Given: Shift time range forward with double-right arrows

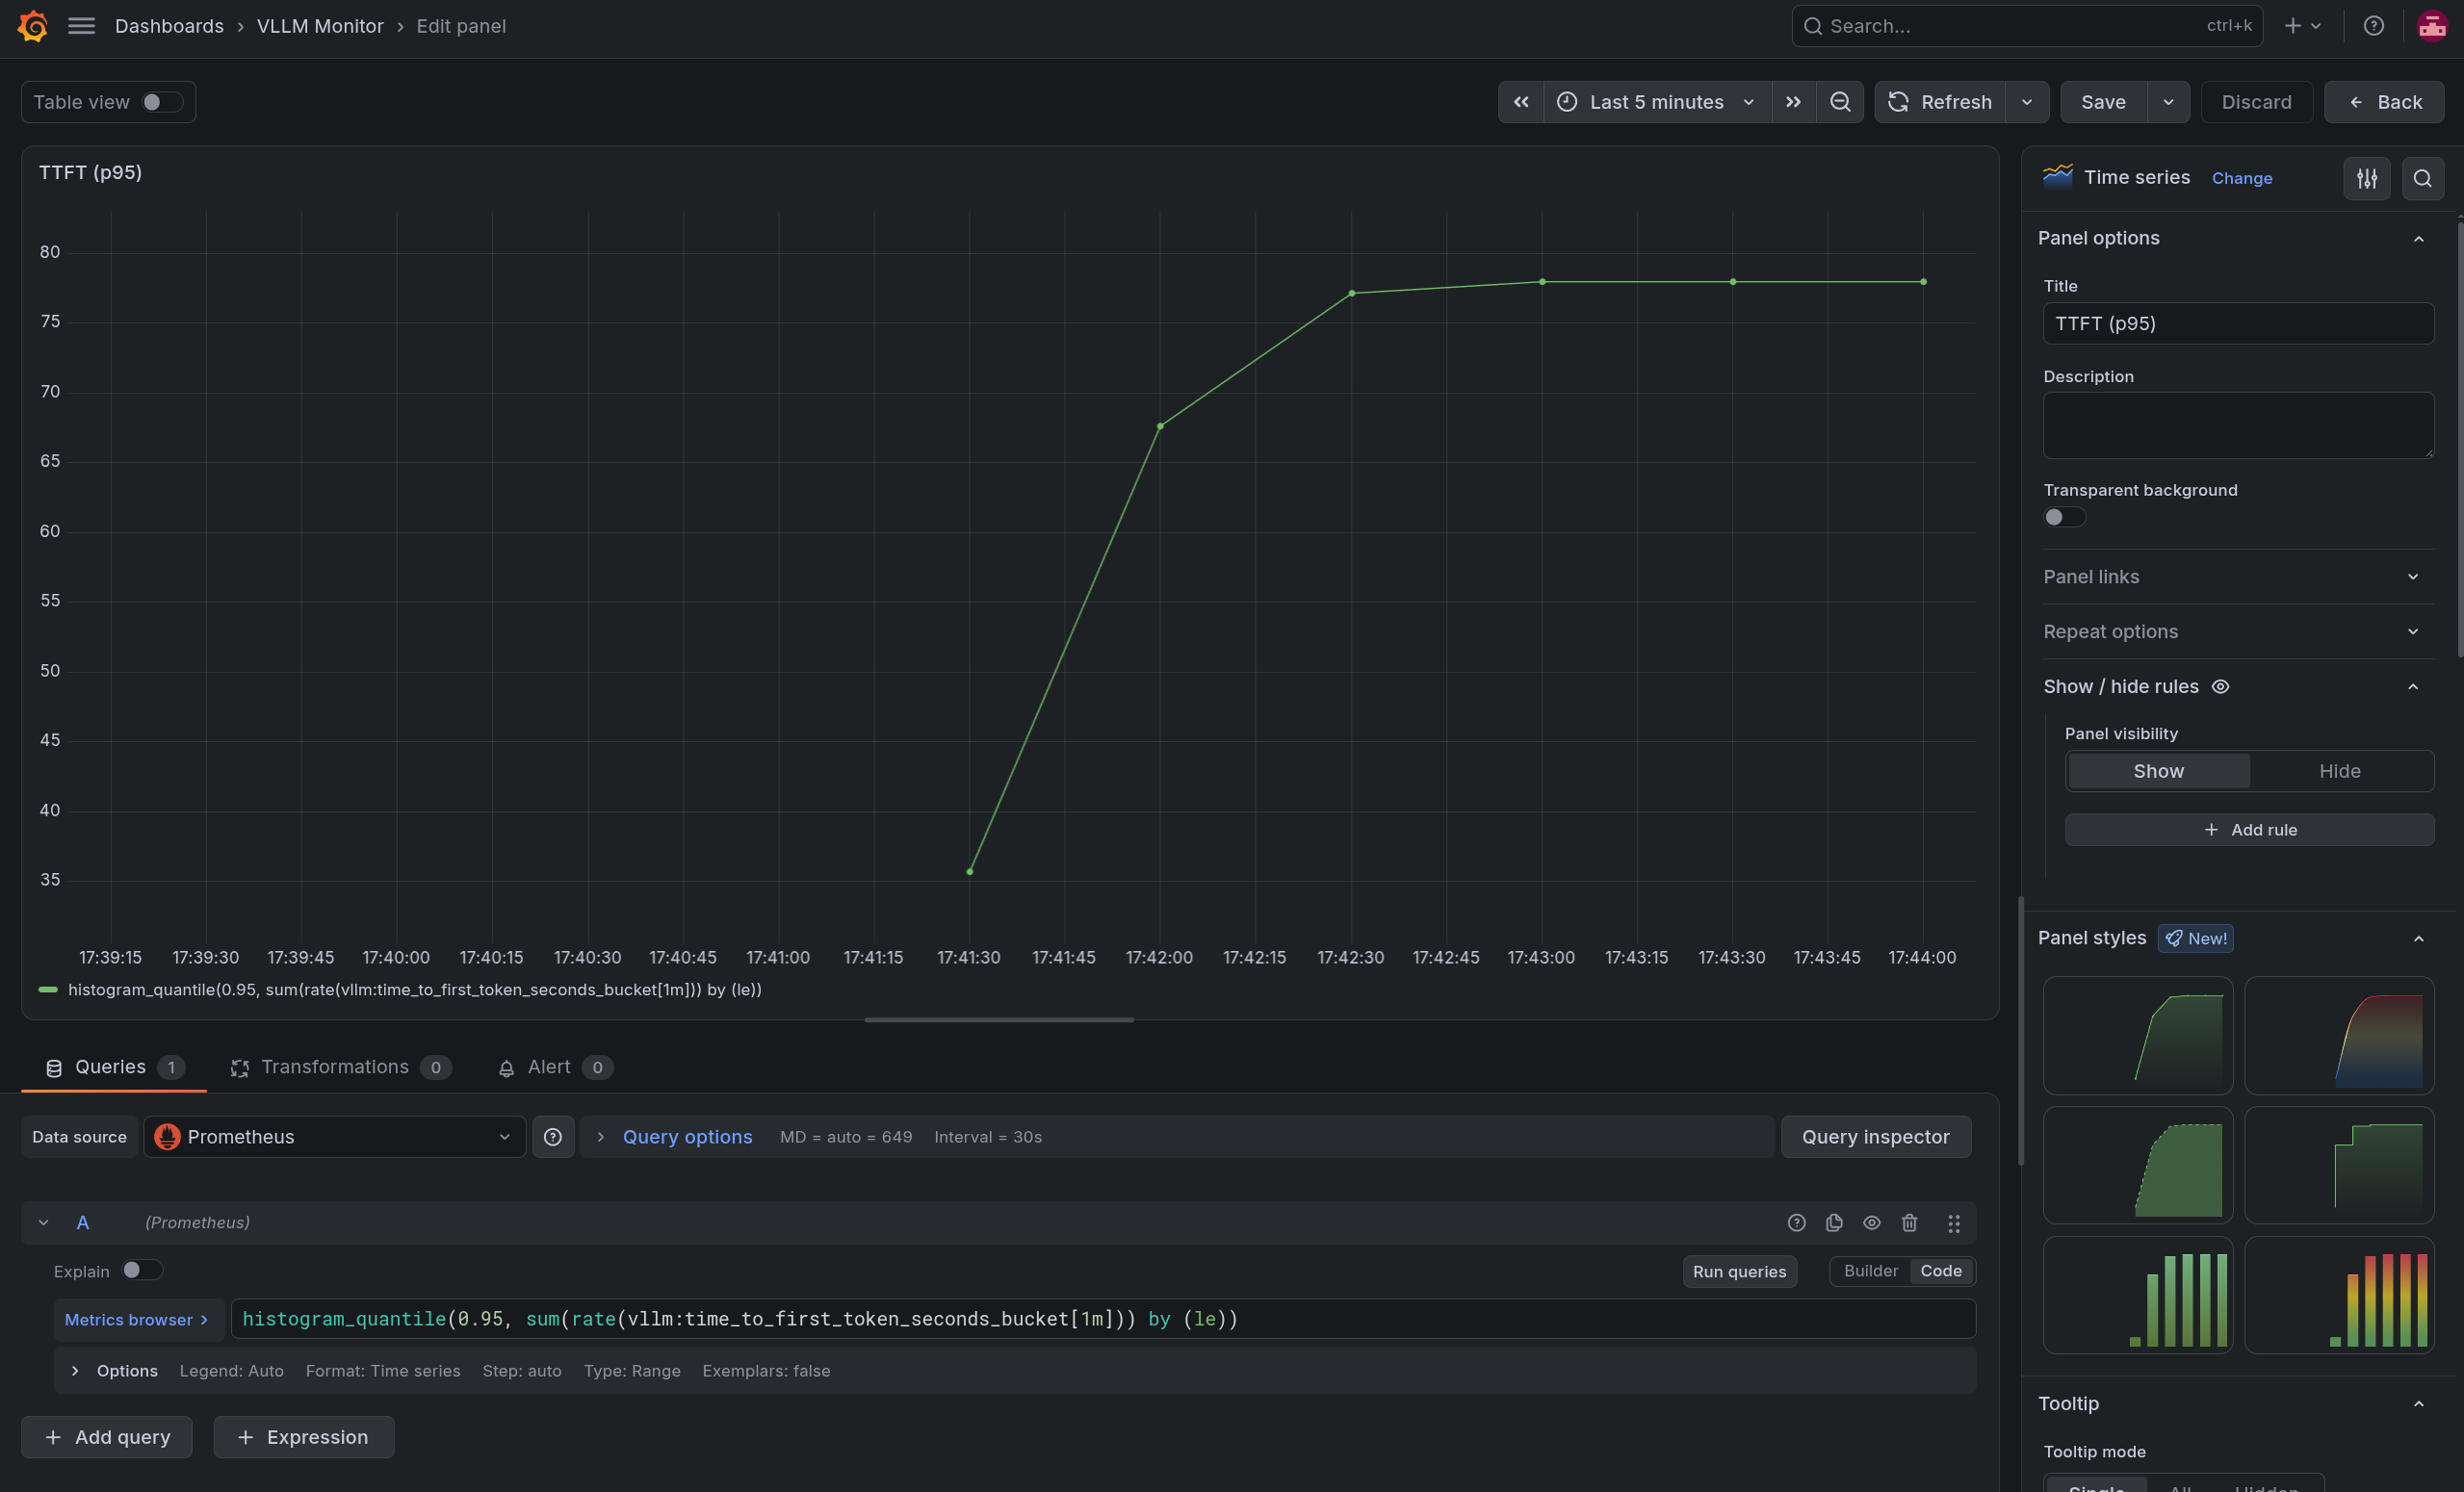Looking at the screenshot, I should [x=1793, y=102].
